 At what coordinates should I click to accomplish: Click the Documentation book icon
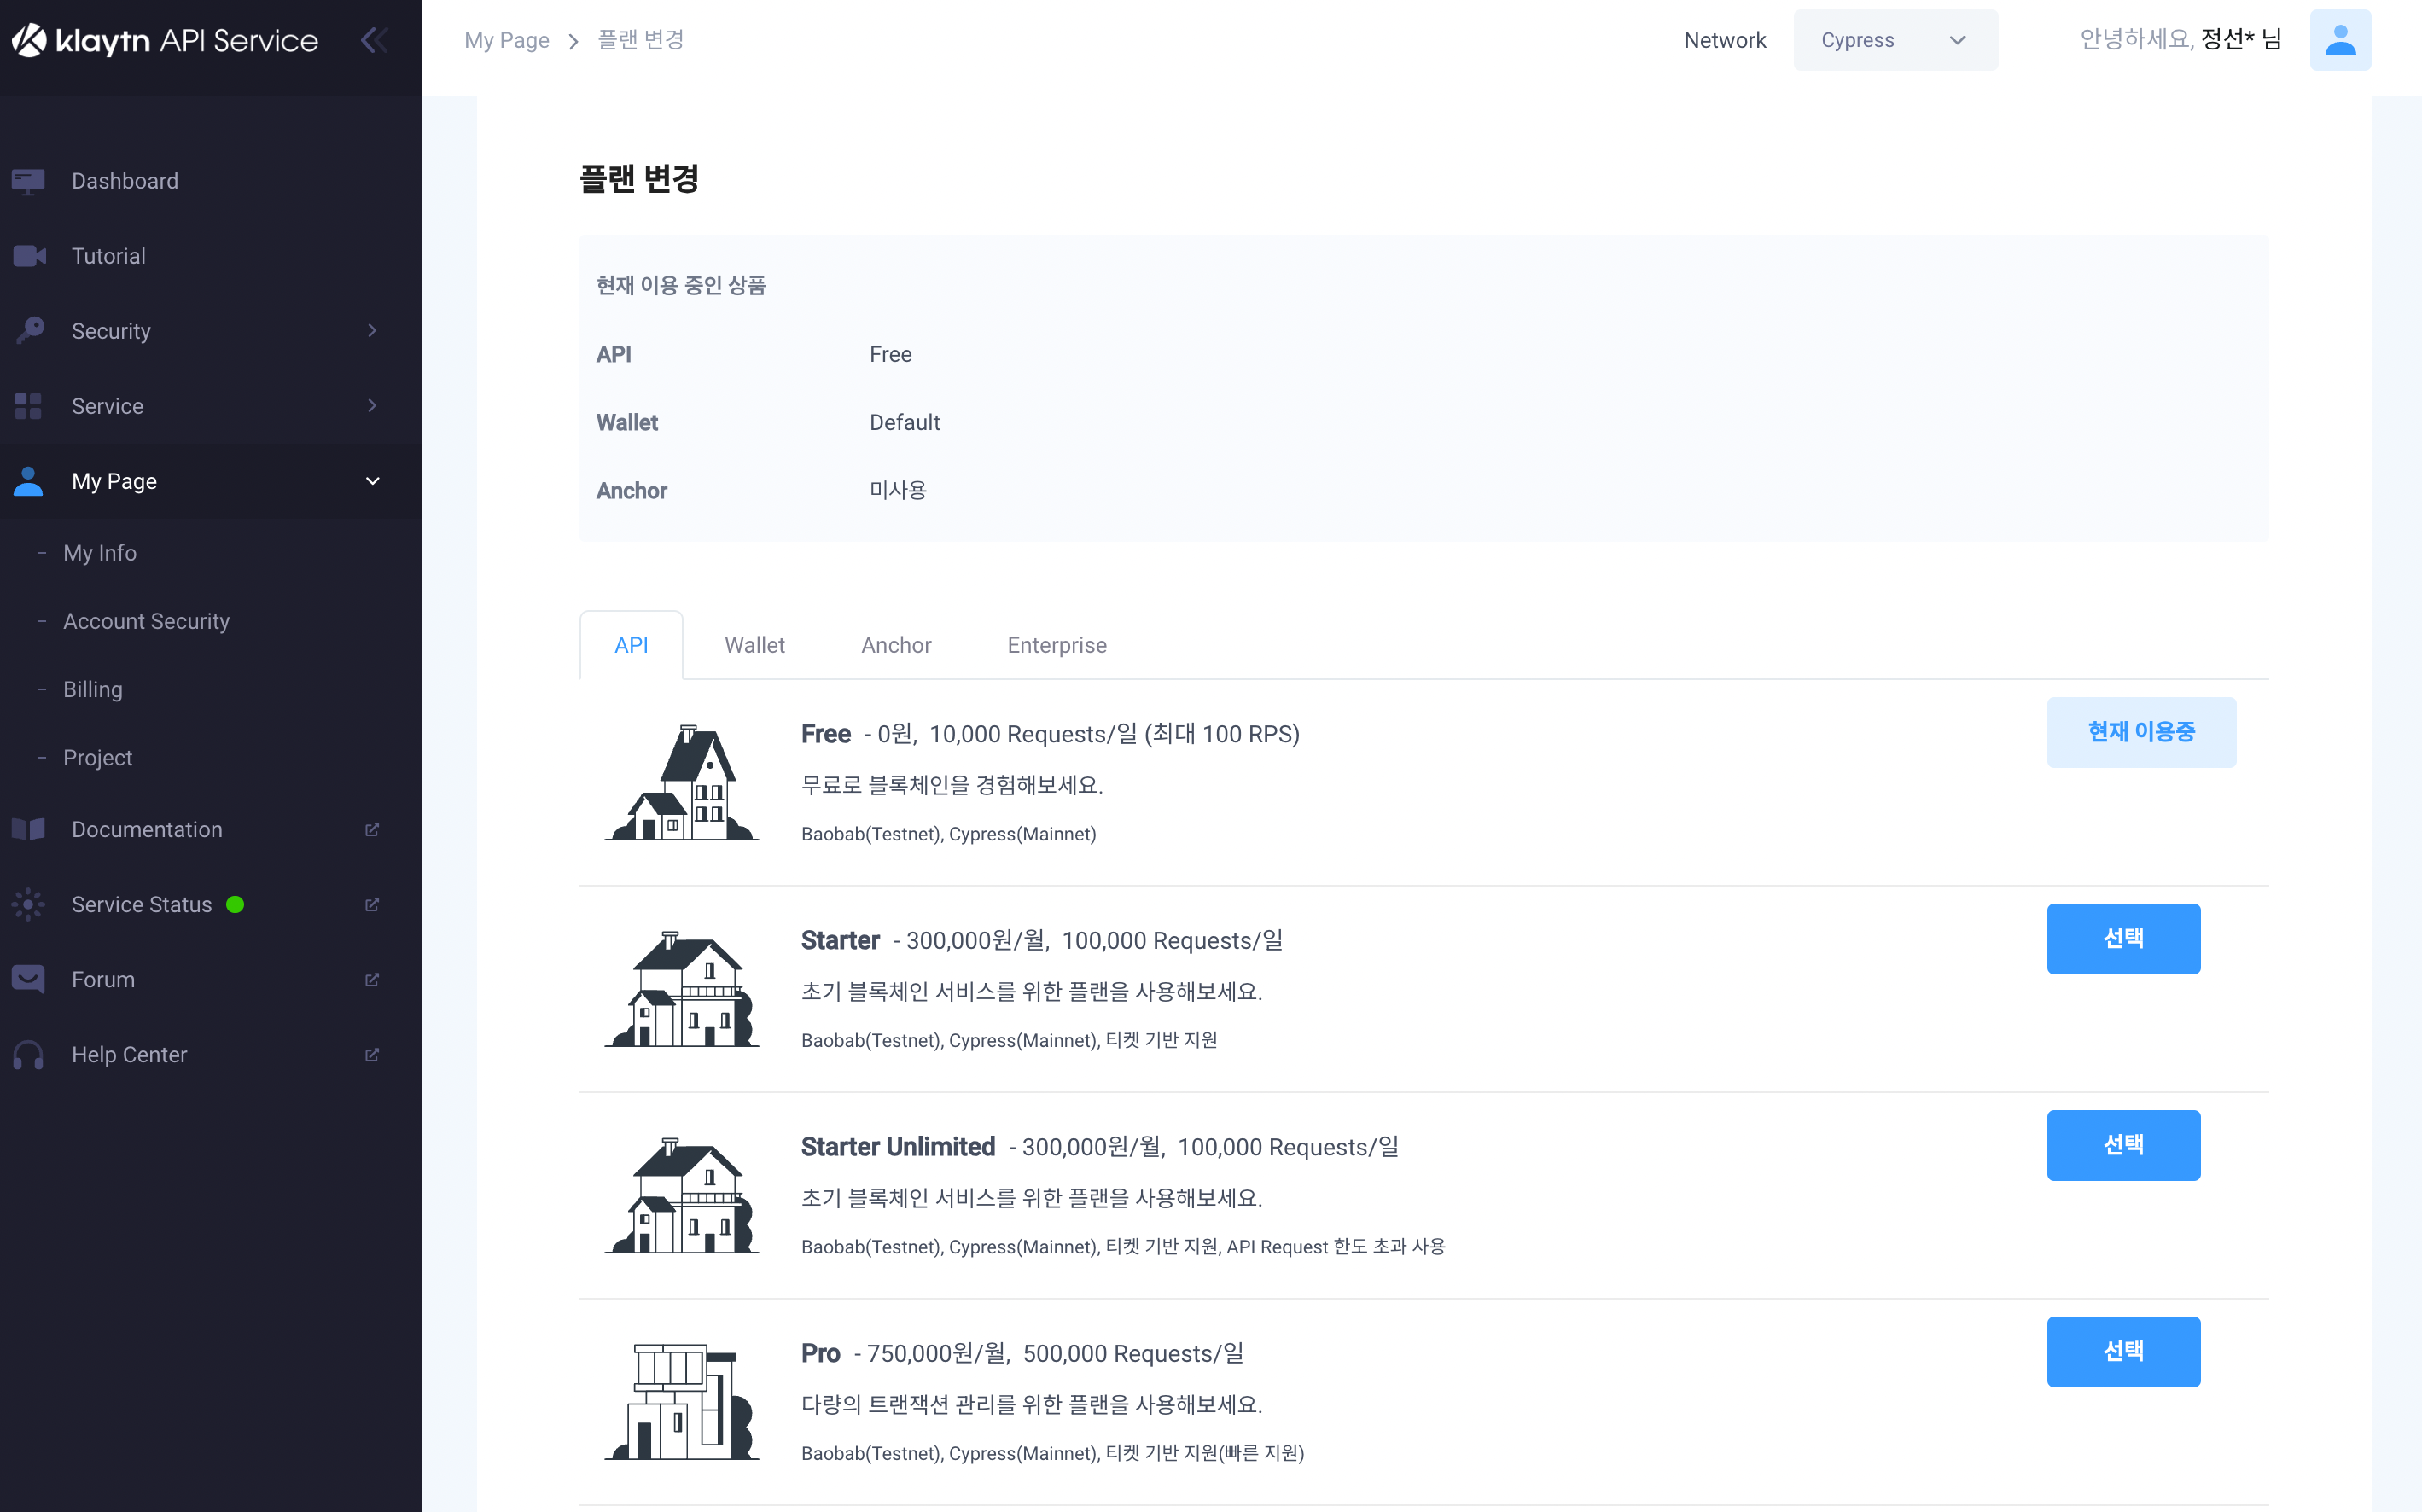(28, 829)
